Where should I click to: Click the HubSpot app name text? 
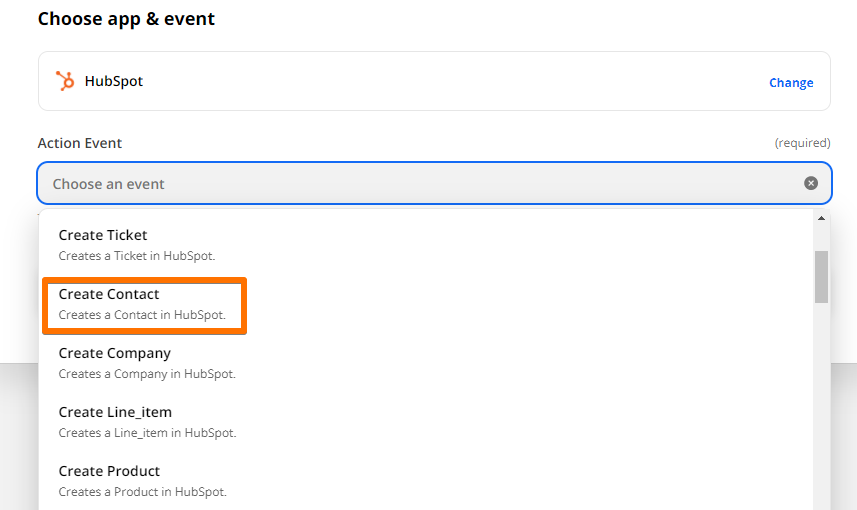114,81
